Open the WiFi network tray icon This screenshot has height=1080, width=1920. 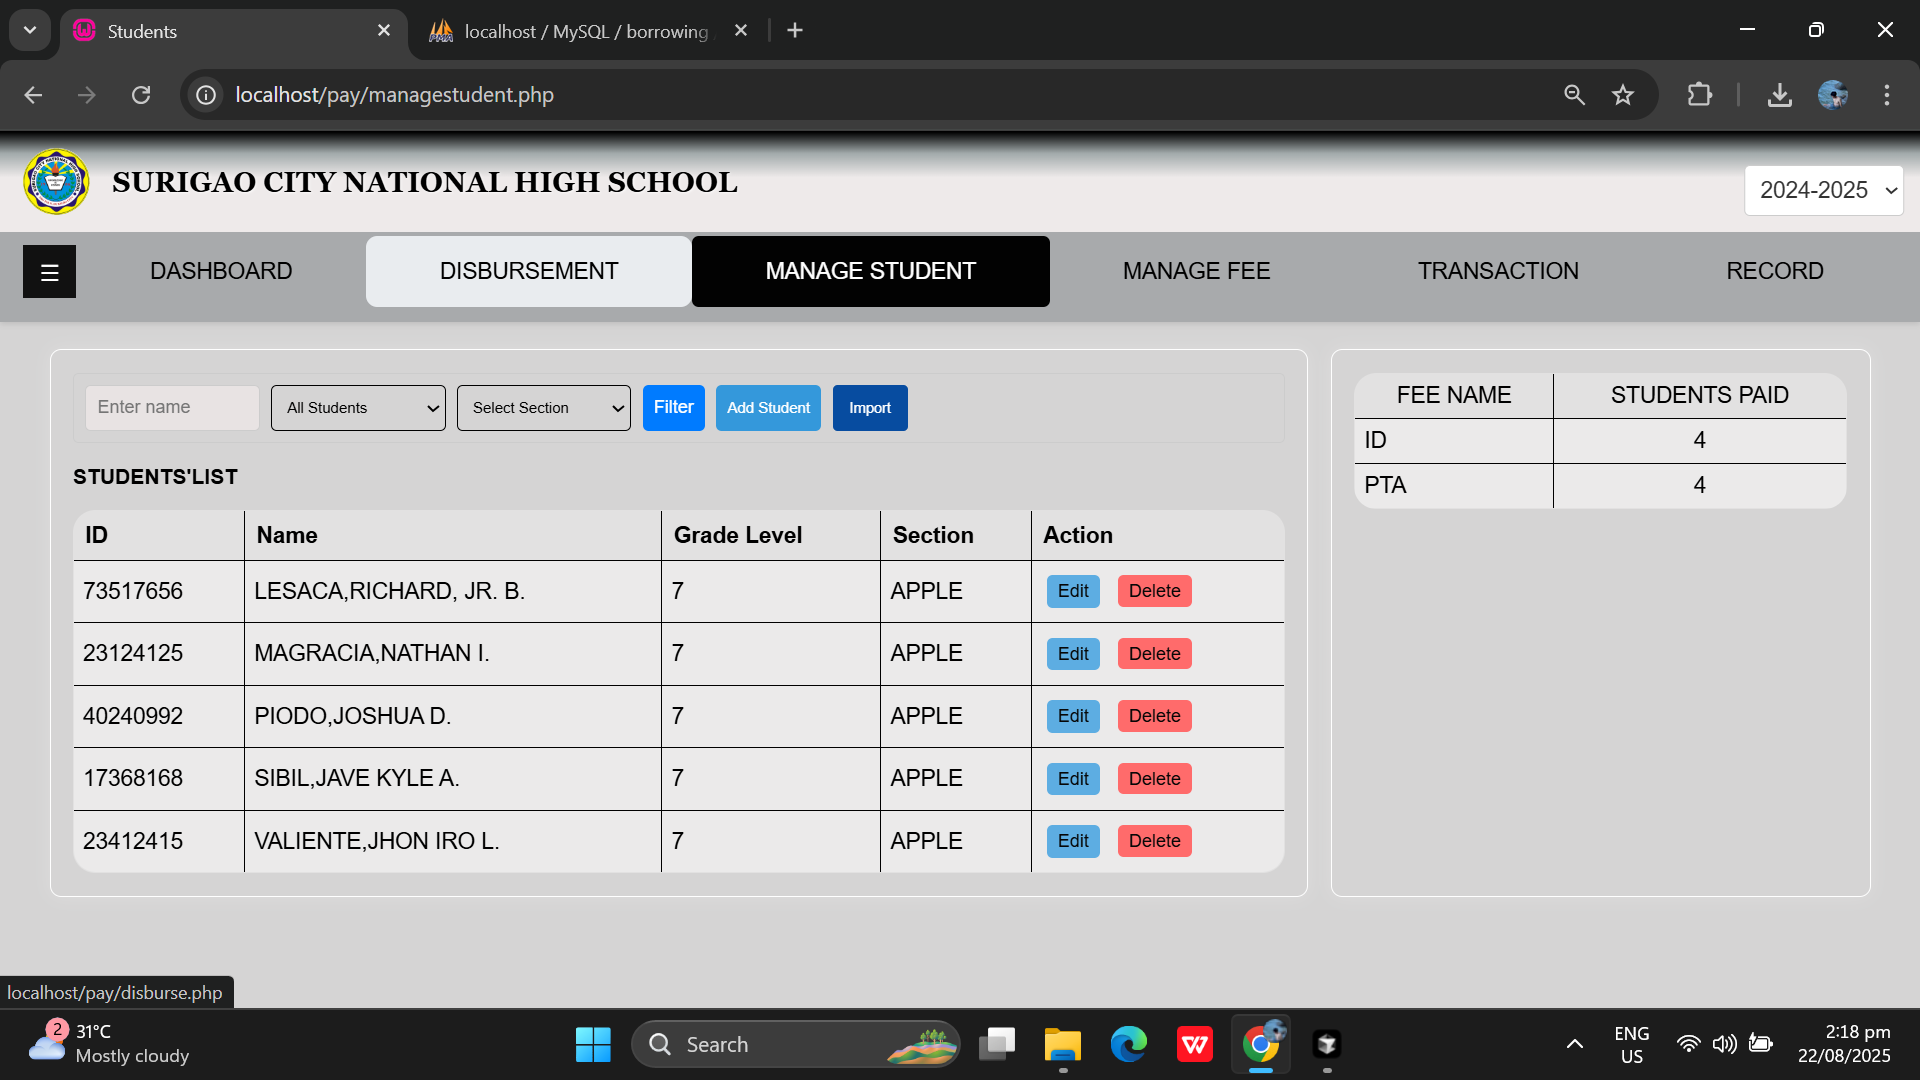point(1688,1043)
